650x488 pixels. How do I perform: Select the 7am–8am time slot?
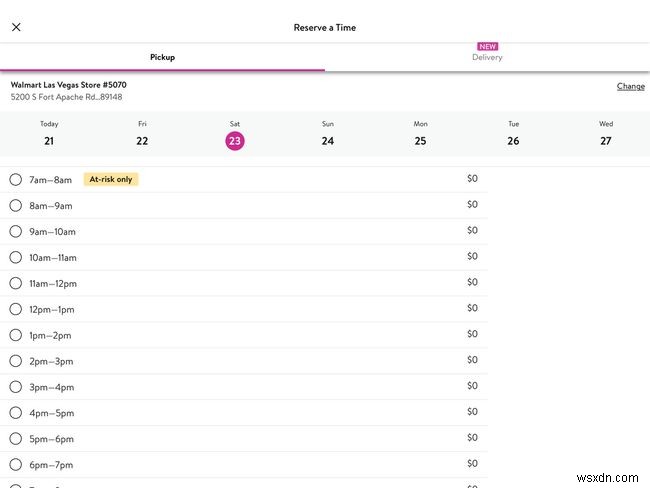click(16, 180)
